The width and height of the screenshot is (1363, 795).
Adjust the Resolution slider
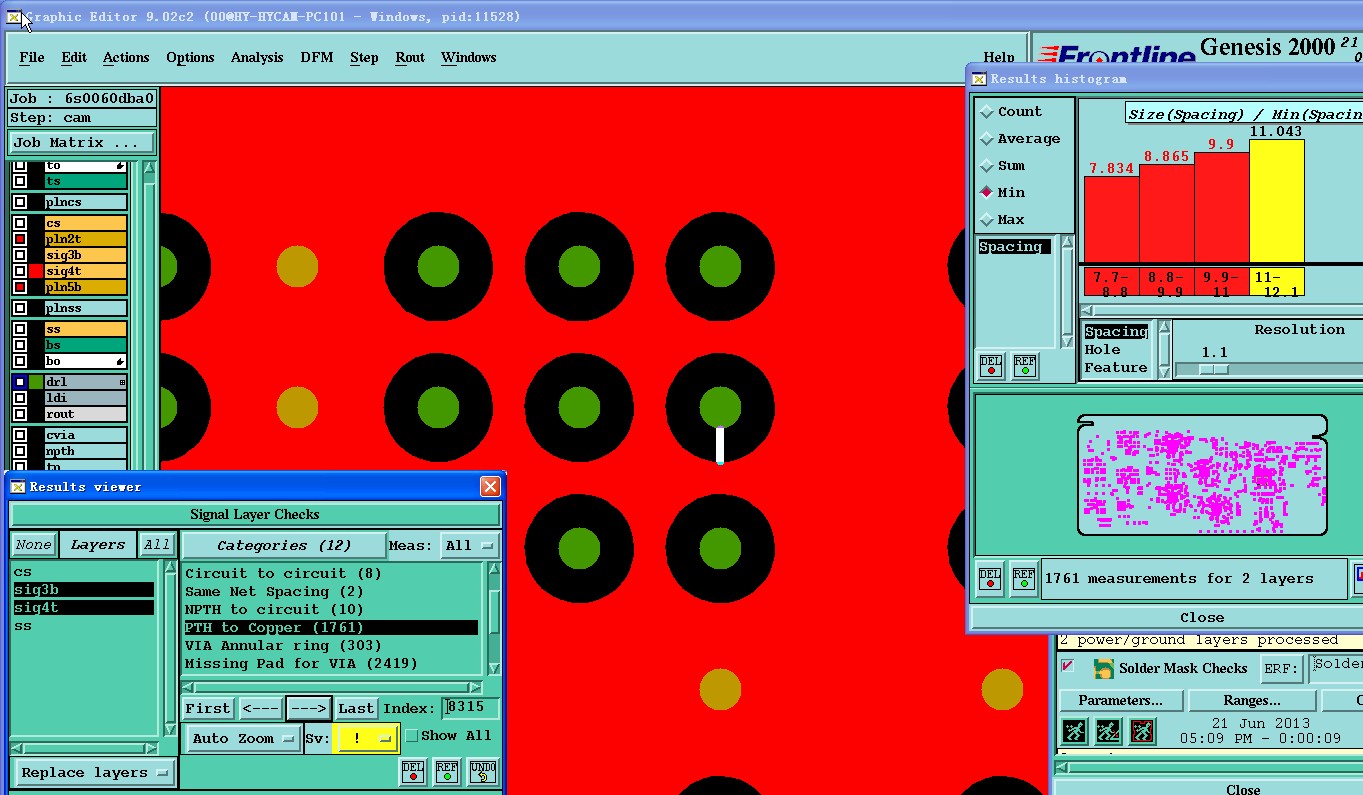click(x=1213, y=369)
